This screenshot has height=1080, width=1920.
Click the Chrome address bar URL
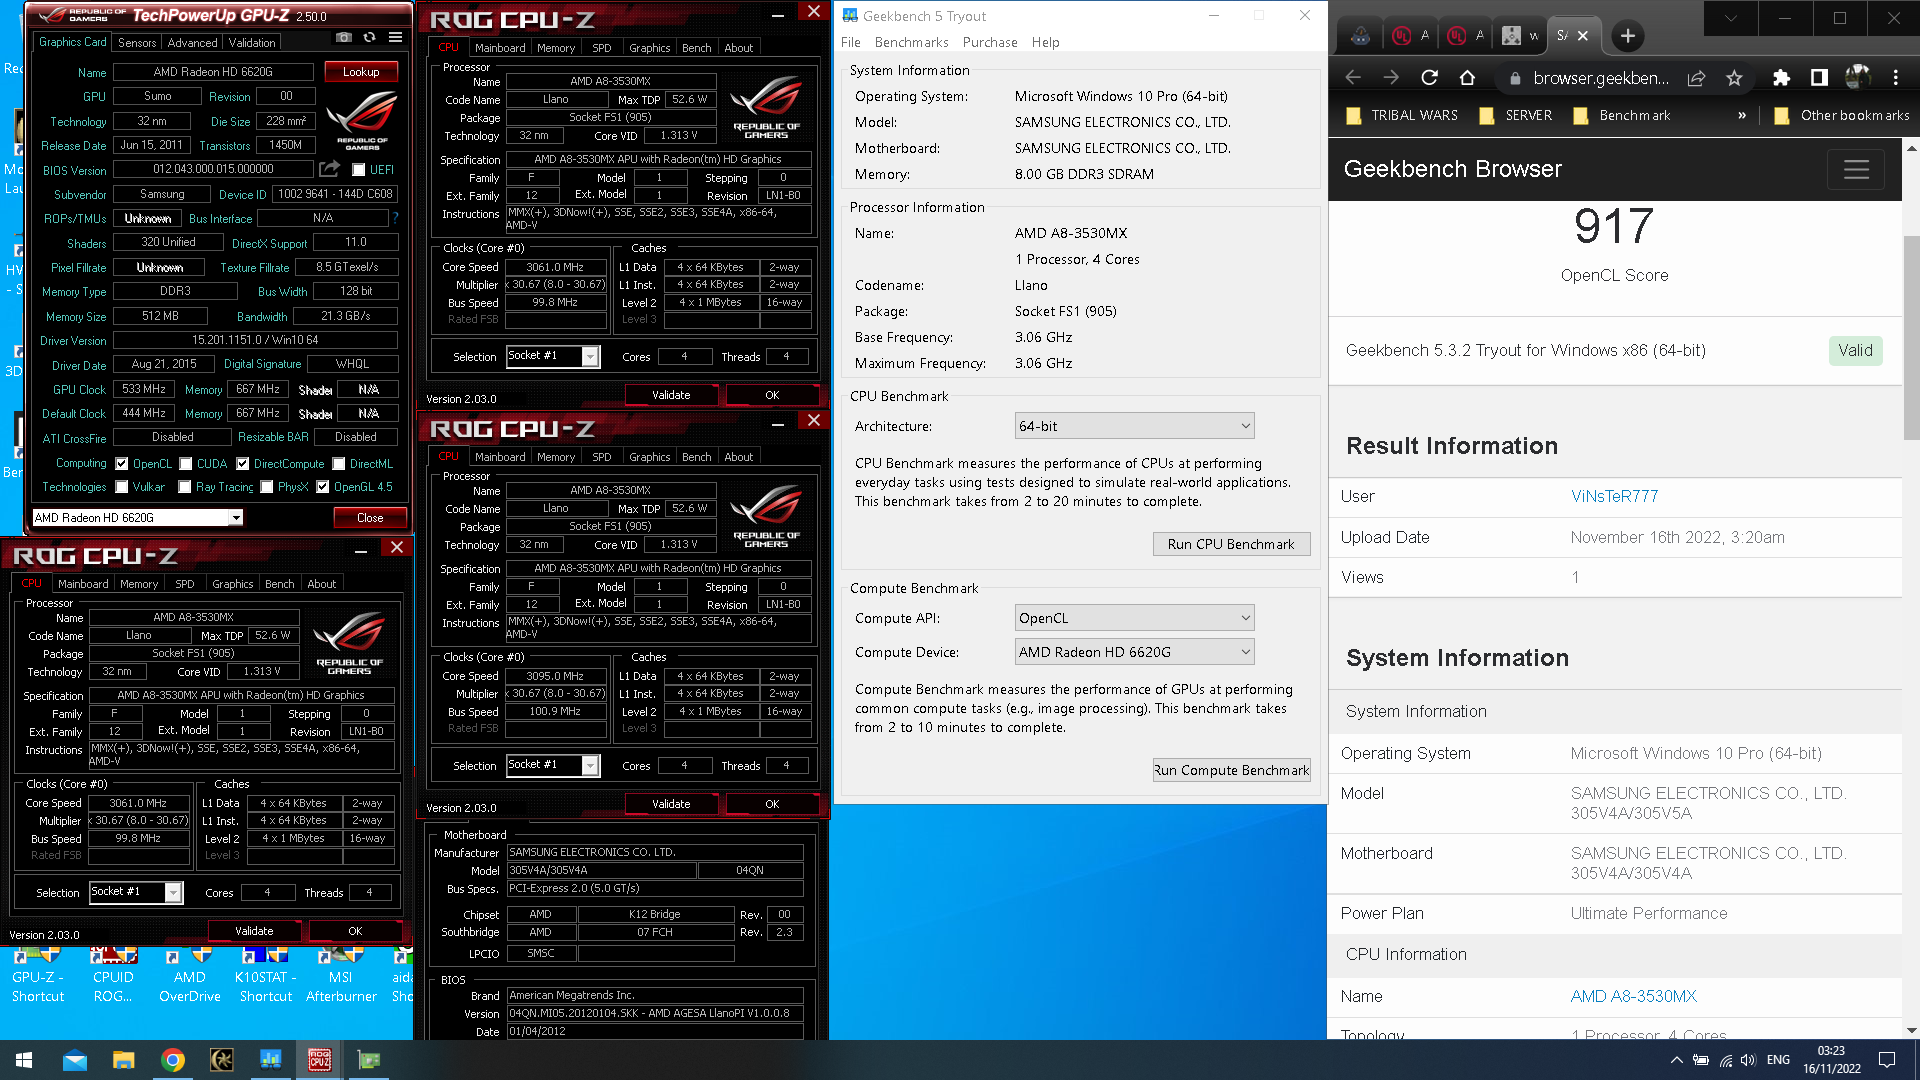click(1600, 78)
